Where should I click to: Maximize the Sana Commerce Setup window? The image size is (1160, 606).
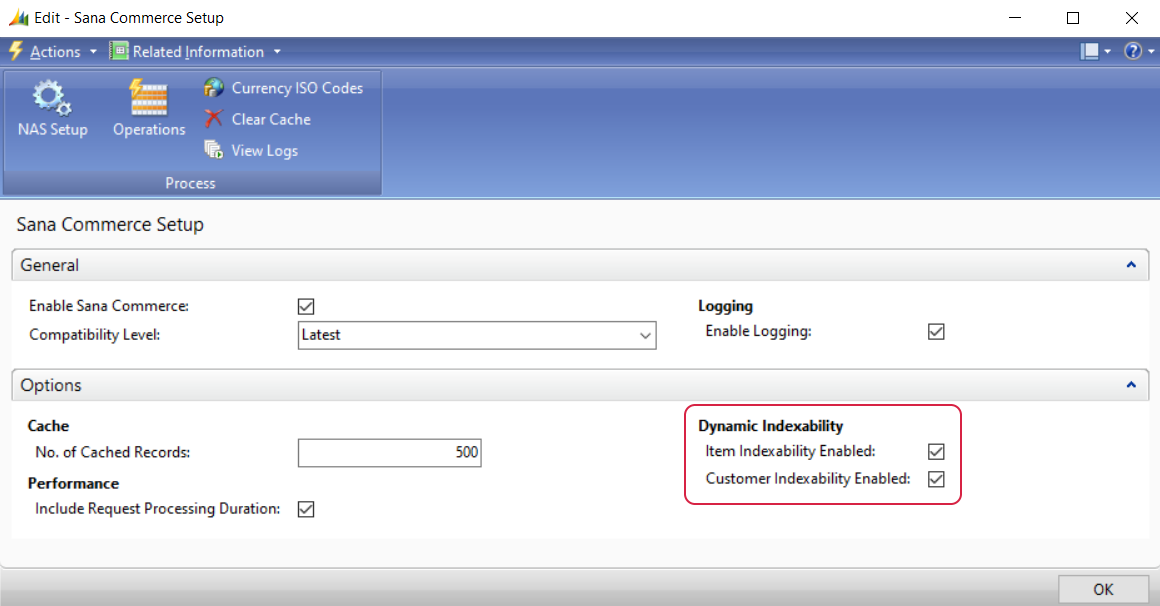1073,18
